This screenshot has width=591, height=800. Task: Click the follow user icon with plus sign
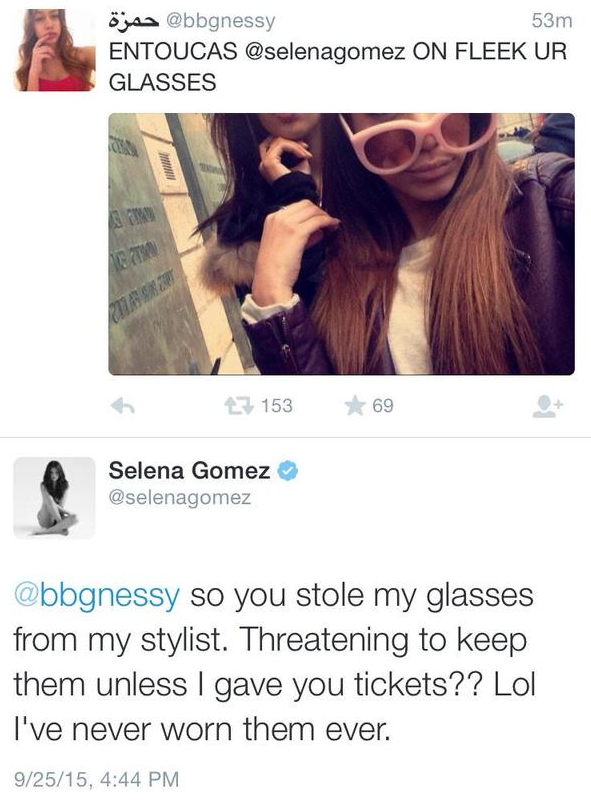tap(547, 407)
